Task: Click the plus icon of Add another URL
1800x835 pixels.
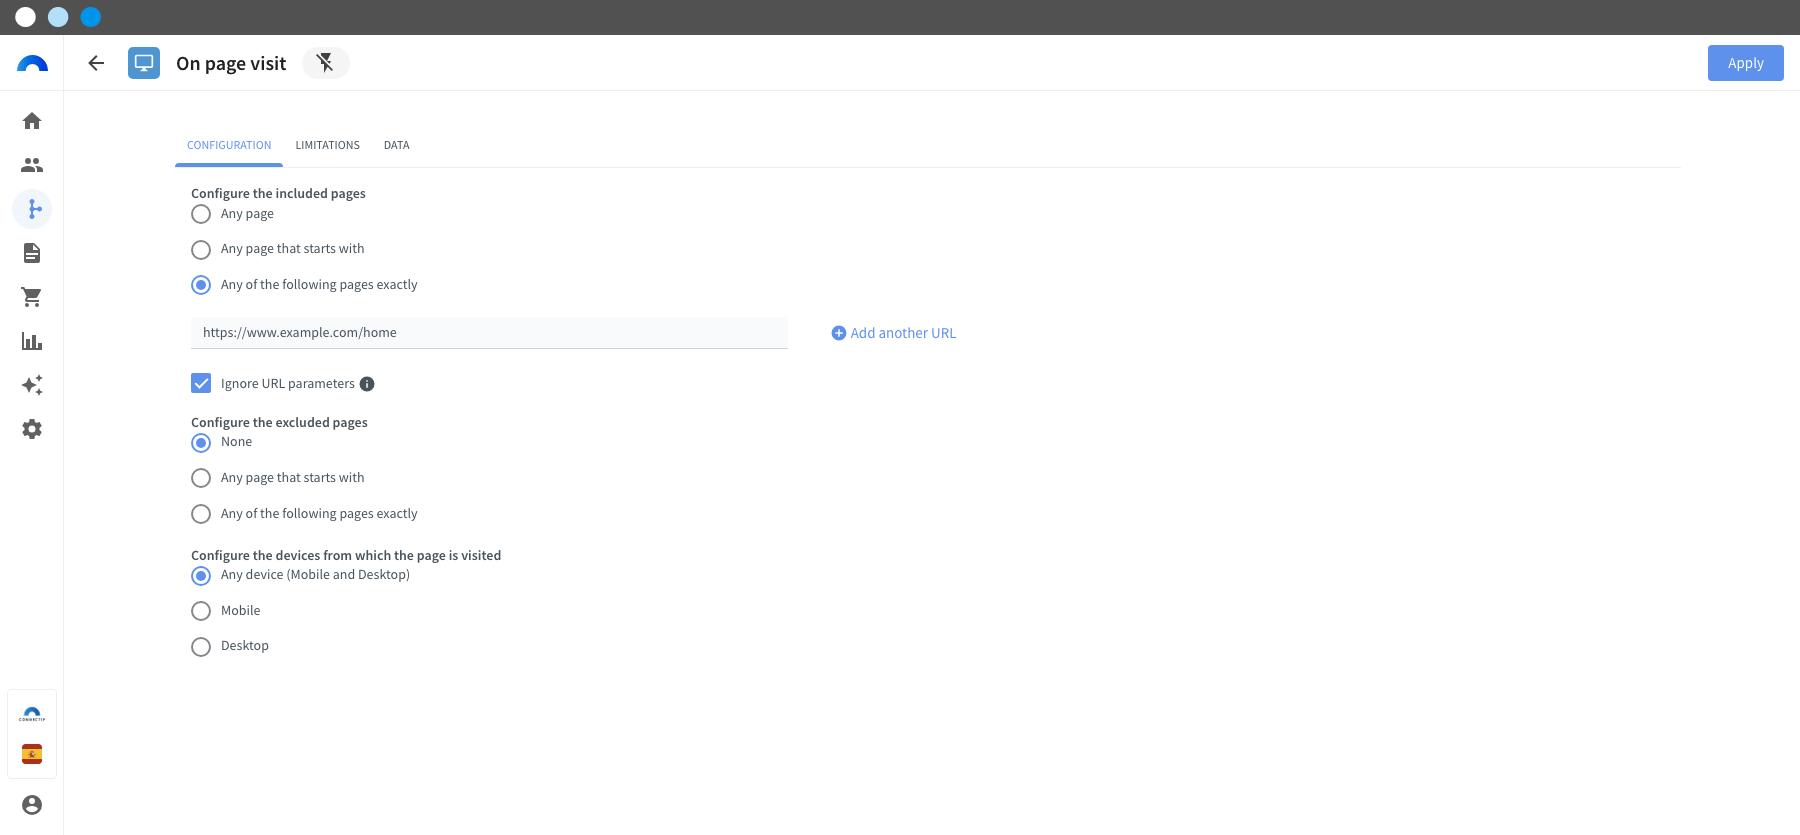Action: tap(839, 333)
